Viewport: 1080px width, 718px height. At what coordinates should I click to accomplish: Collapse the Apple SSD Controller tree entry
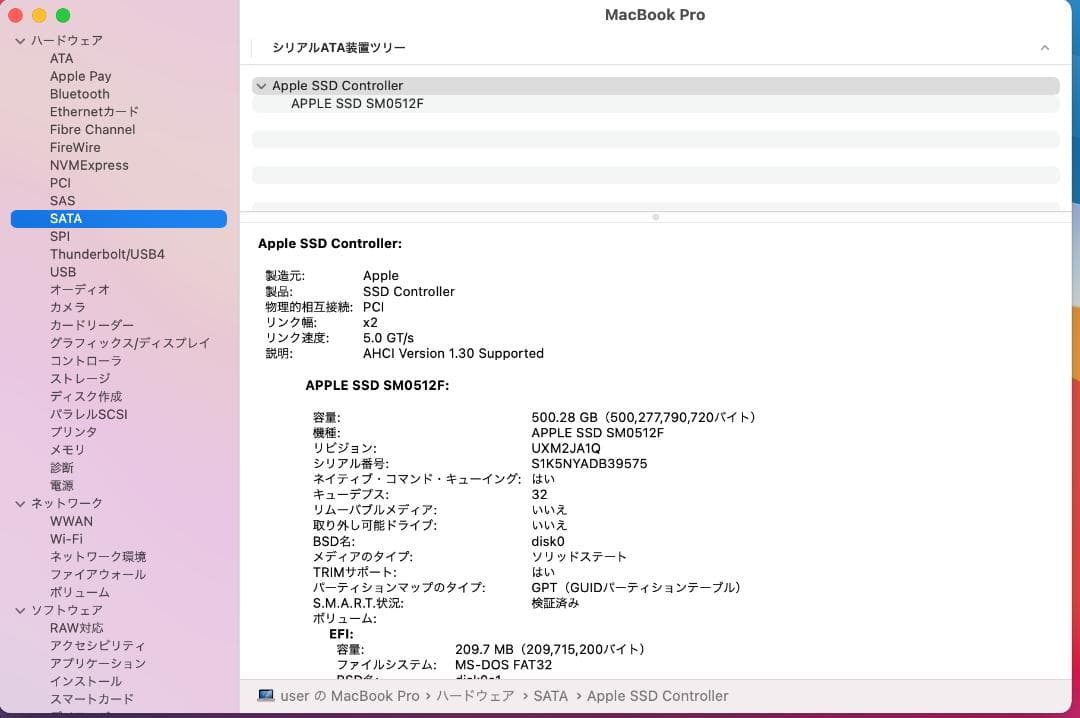[263, 86]
